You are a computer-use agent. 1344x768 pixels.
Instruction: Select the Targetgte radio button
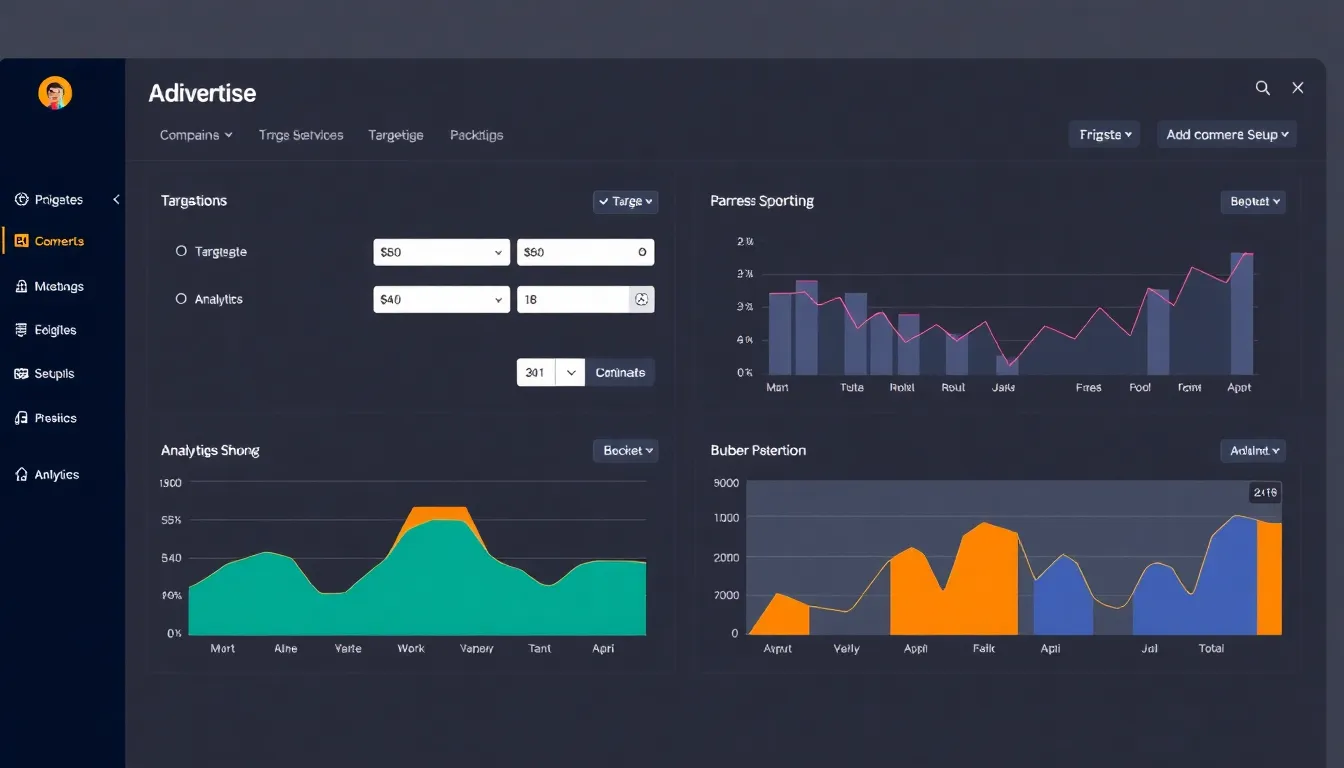(x=181, y=251)
